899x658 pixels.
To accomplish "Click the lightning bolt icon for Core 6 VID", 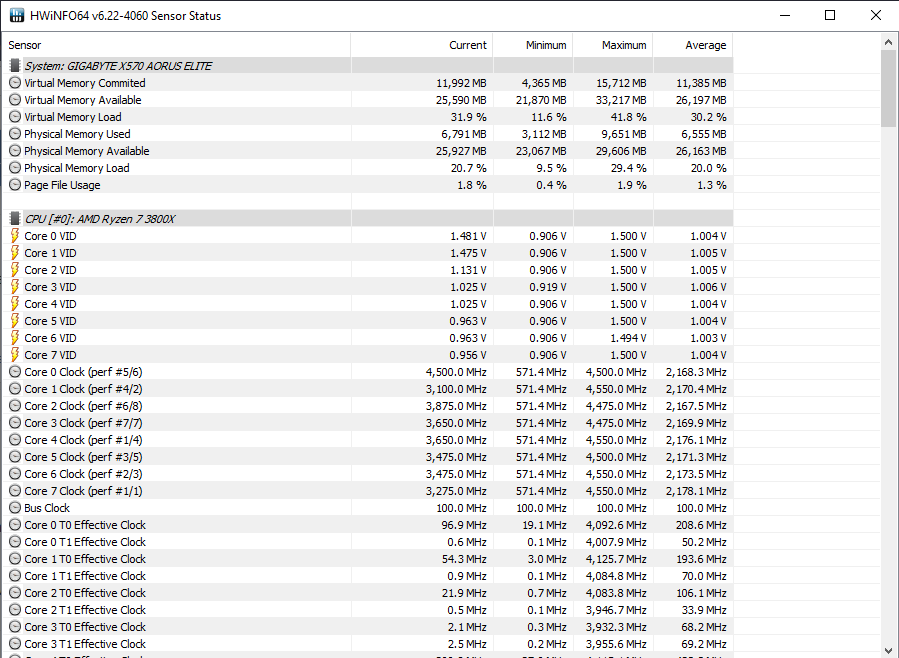I will click(15, 338).
